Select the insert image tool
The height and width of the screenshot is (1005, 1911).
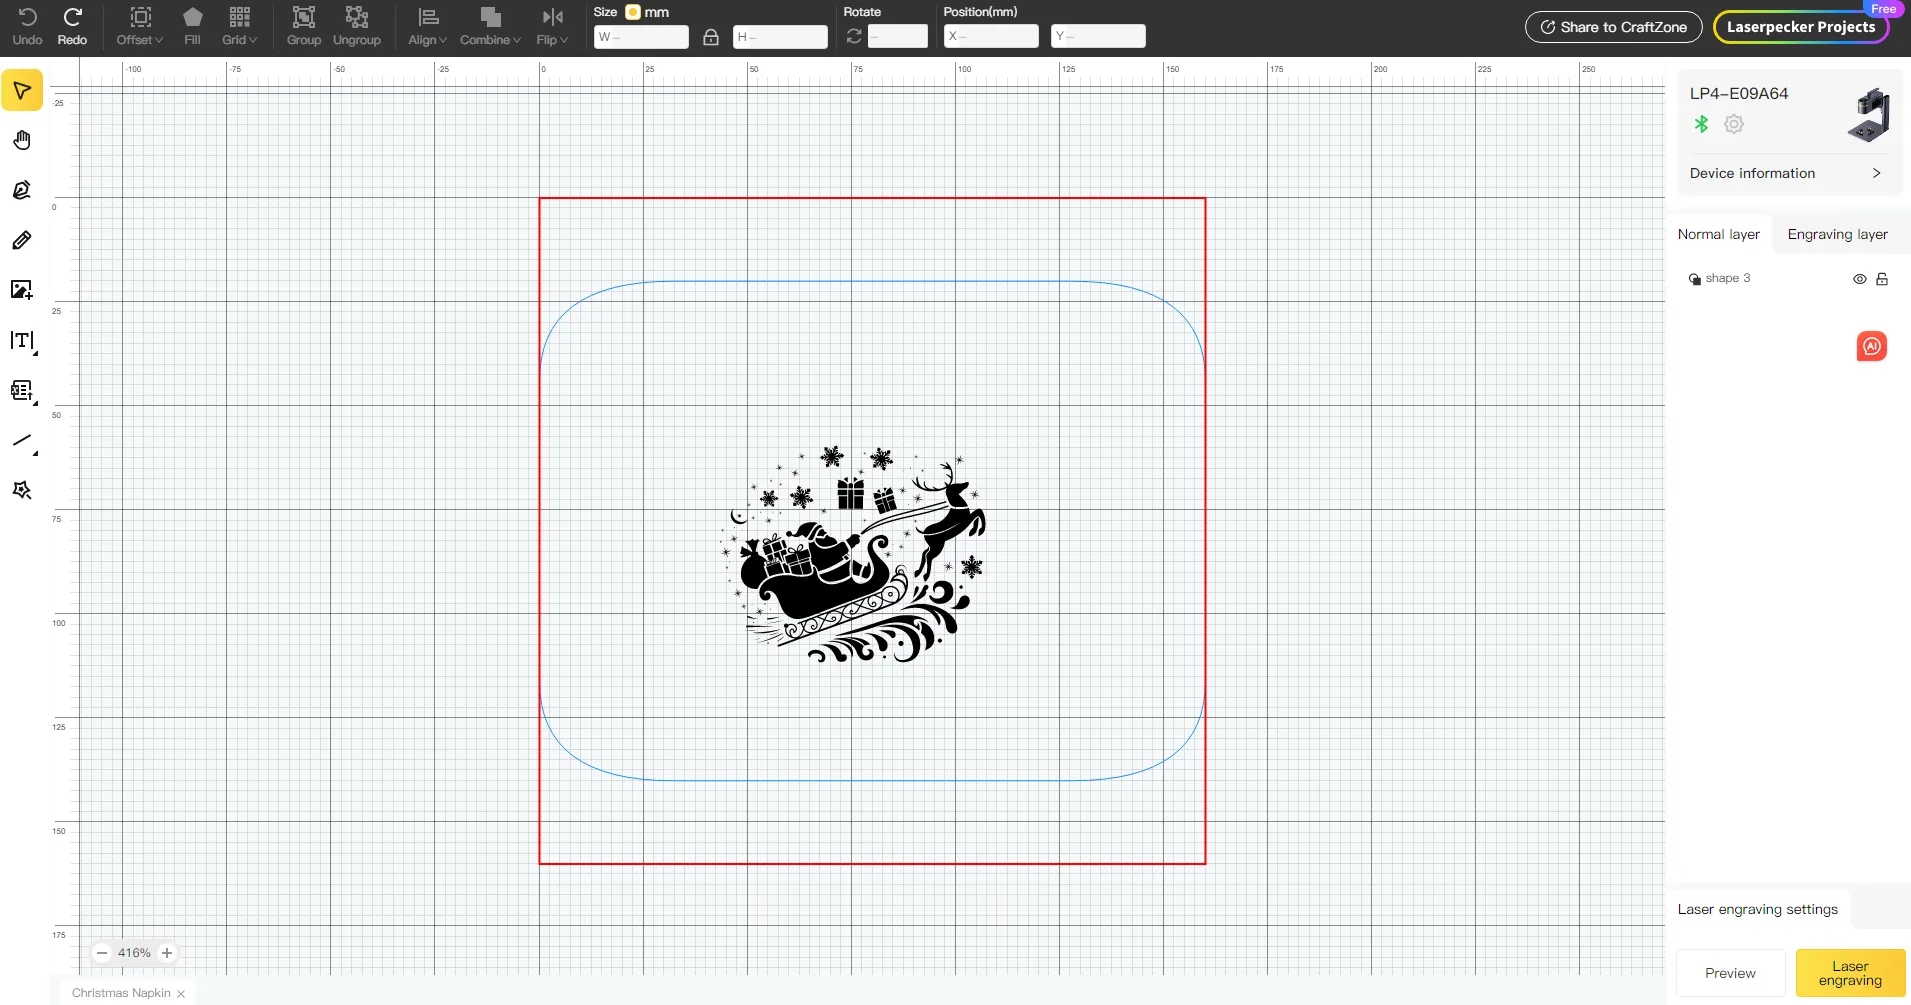(x=22, y=290)
